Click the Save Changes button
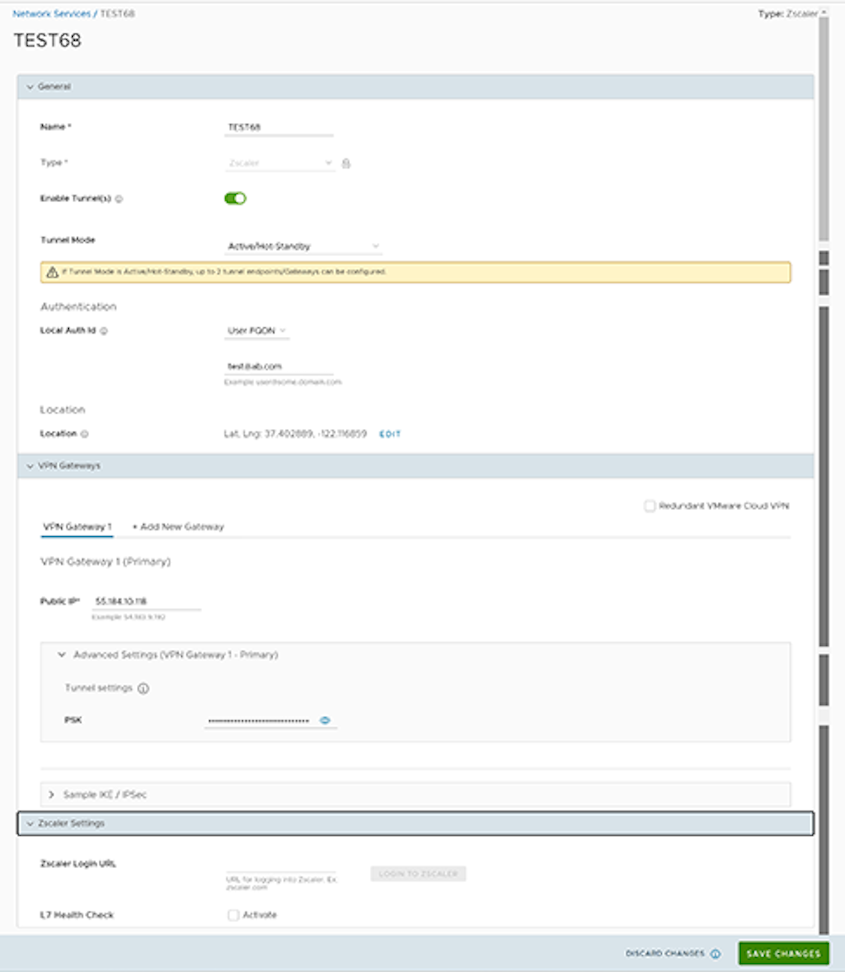 (x=783, y=954)
